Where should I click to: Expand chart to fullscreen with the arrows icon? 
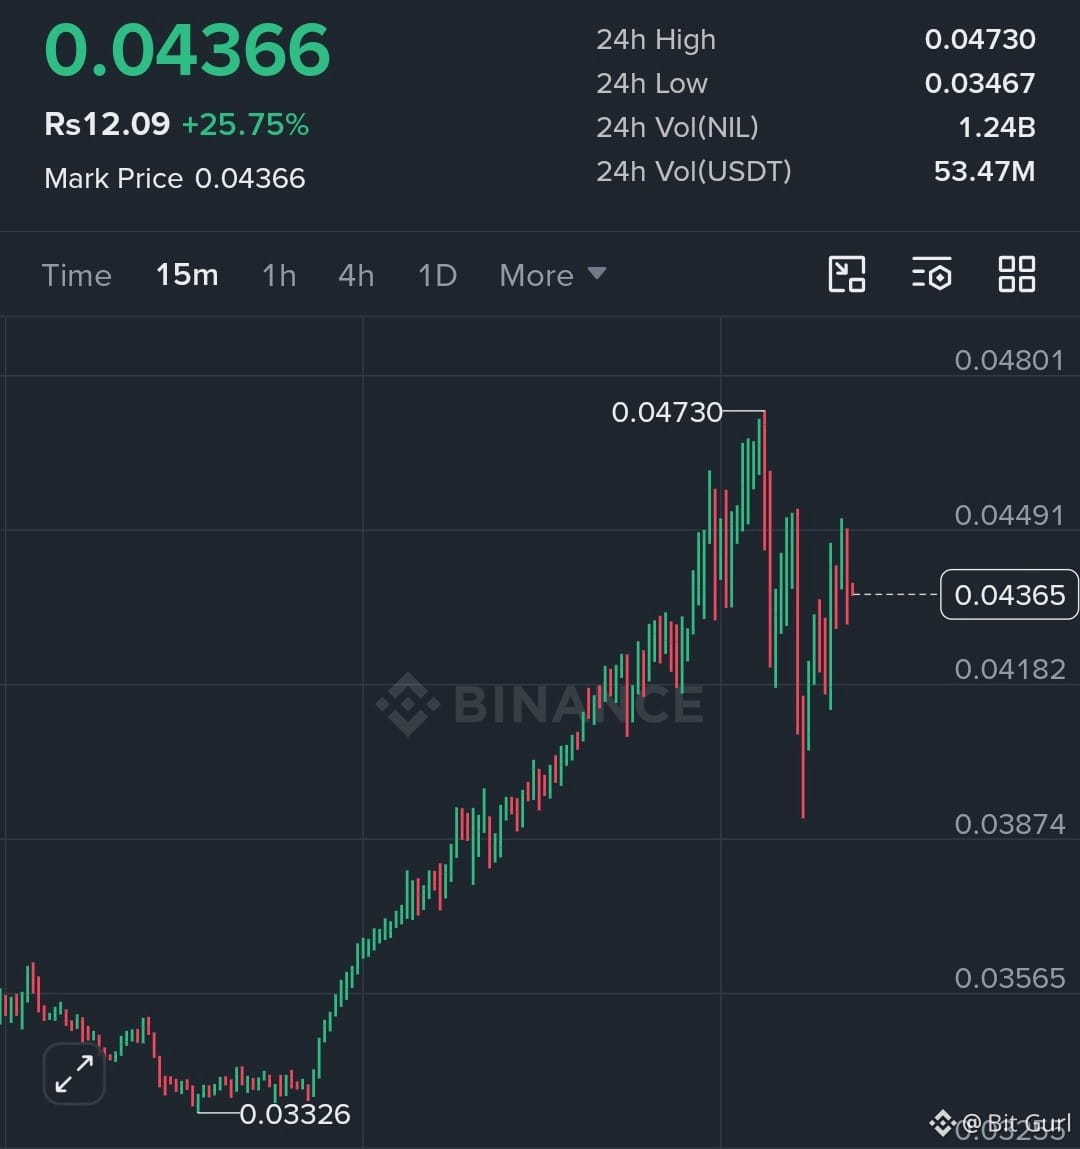click(74, 1074)
